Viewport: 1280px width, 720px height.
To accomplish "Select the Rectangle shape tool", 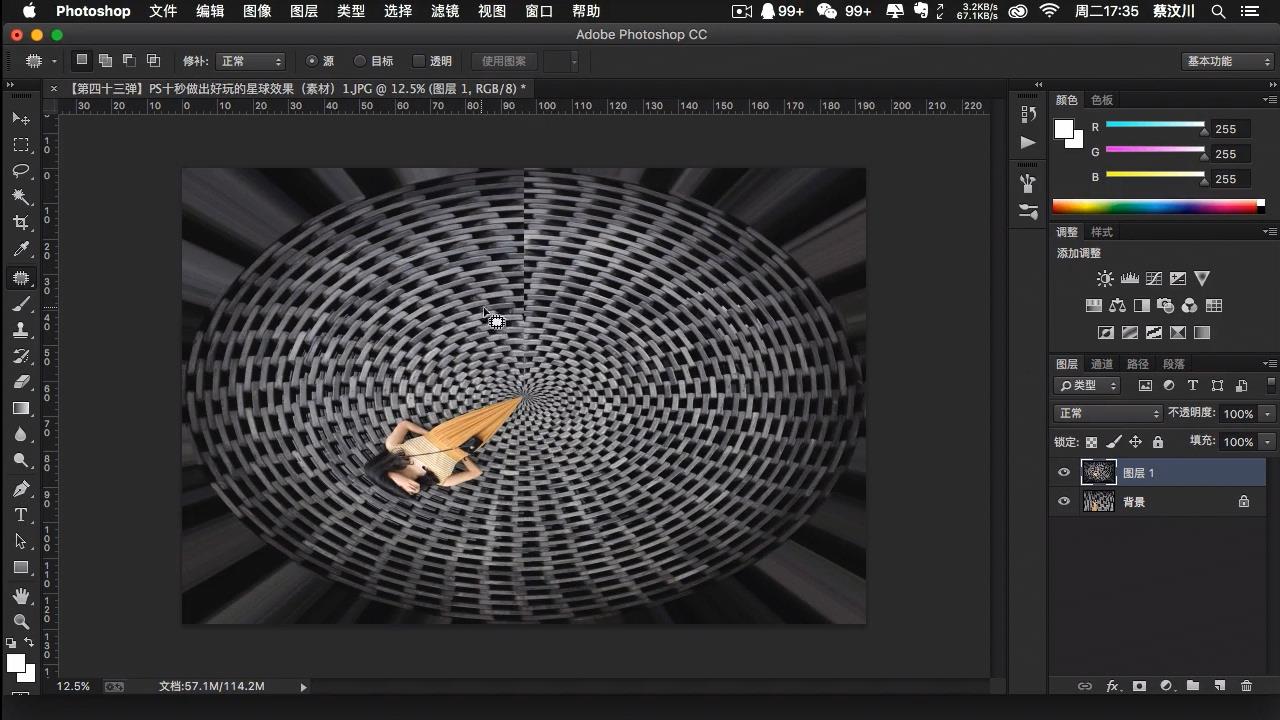I will 21,567.
